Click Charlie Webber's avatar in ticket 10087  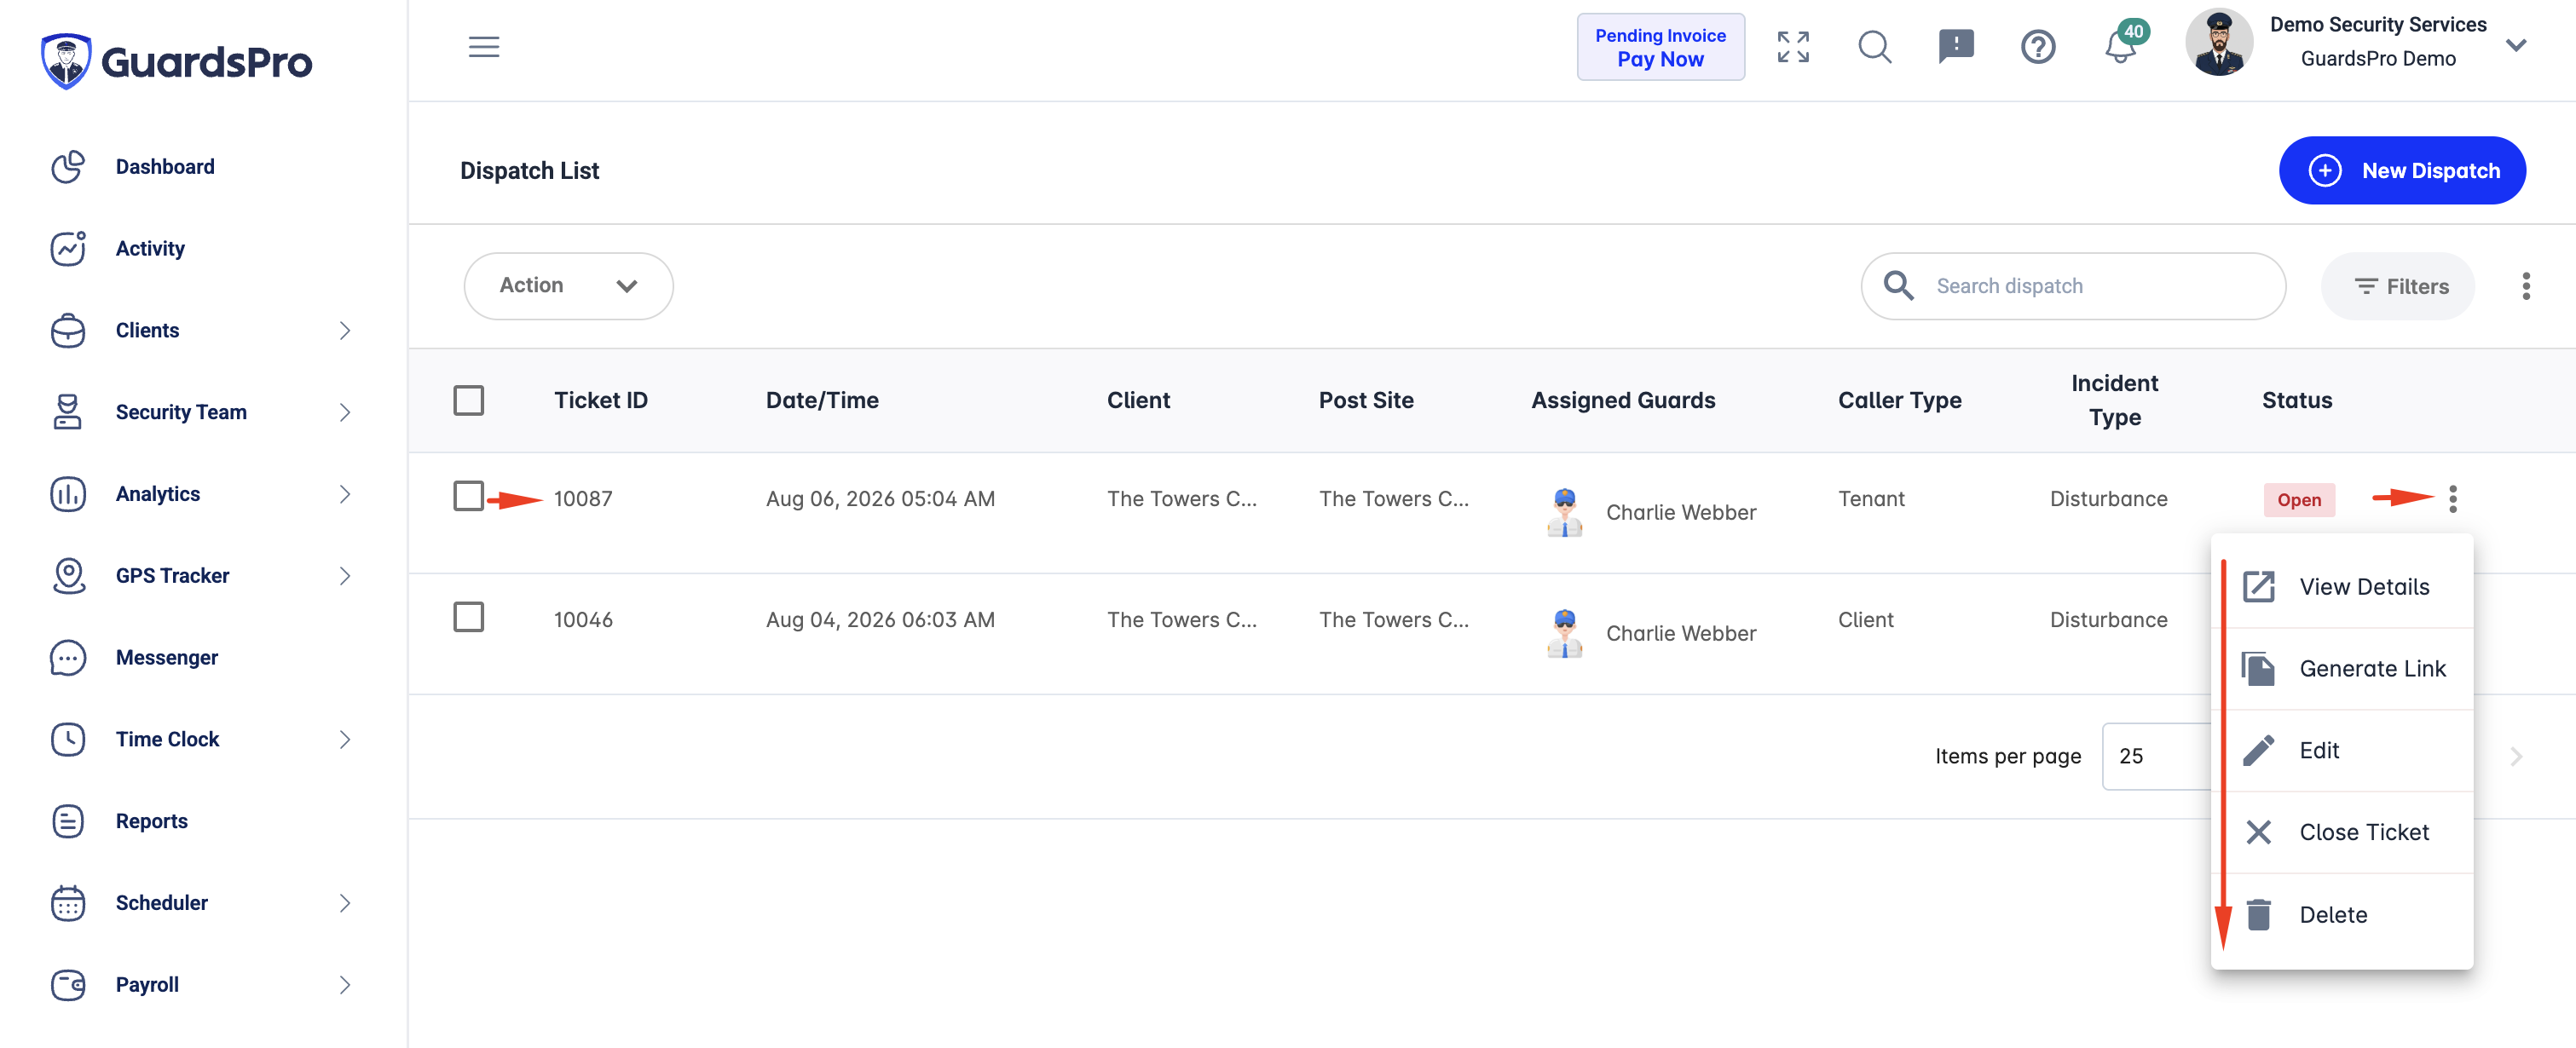click(1565, 512)
